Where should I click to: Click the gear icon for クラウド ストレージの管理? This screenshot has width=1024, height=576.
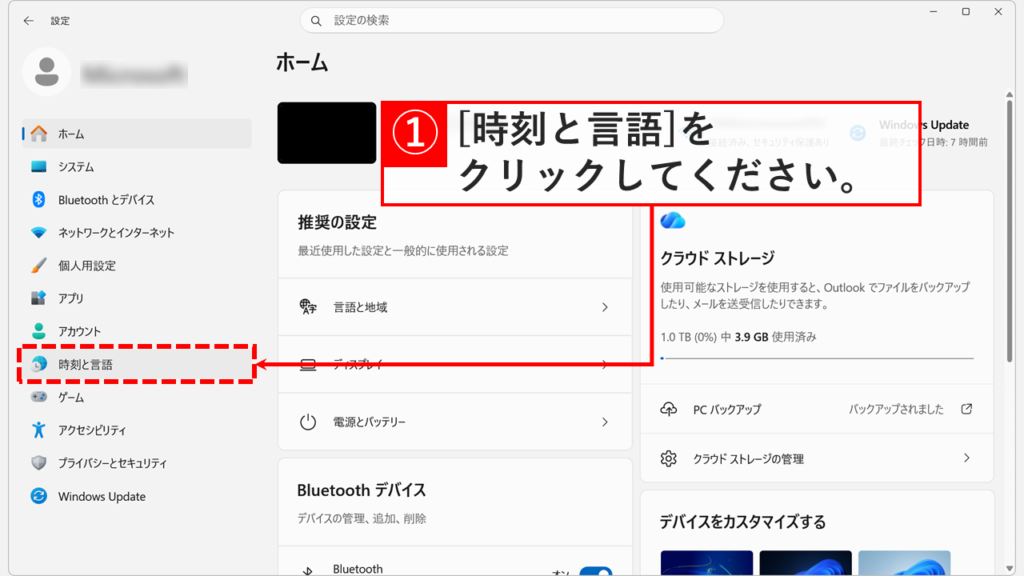[x=668, y=458]
